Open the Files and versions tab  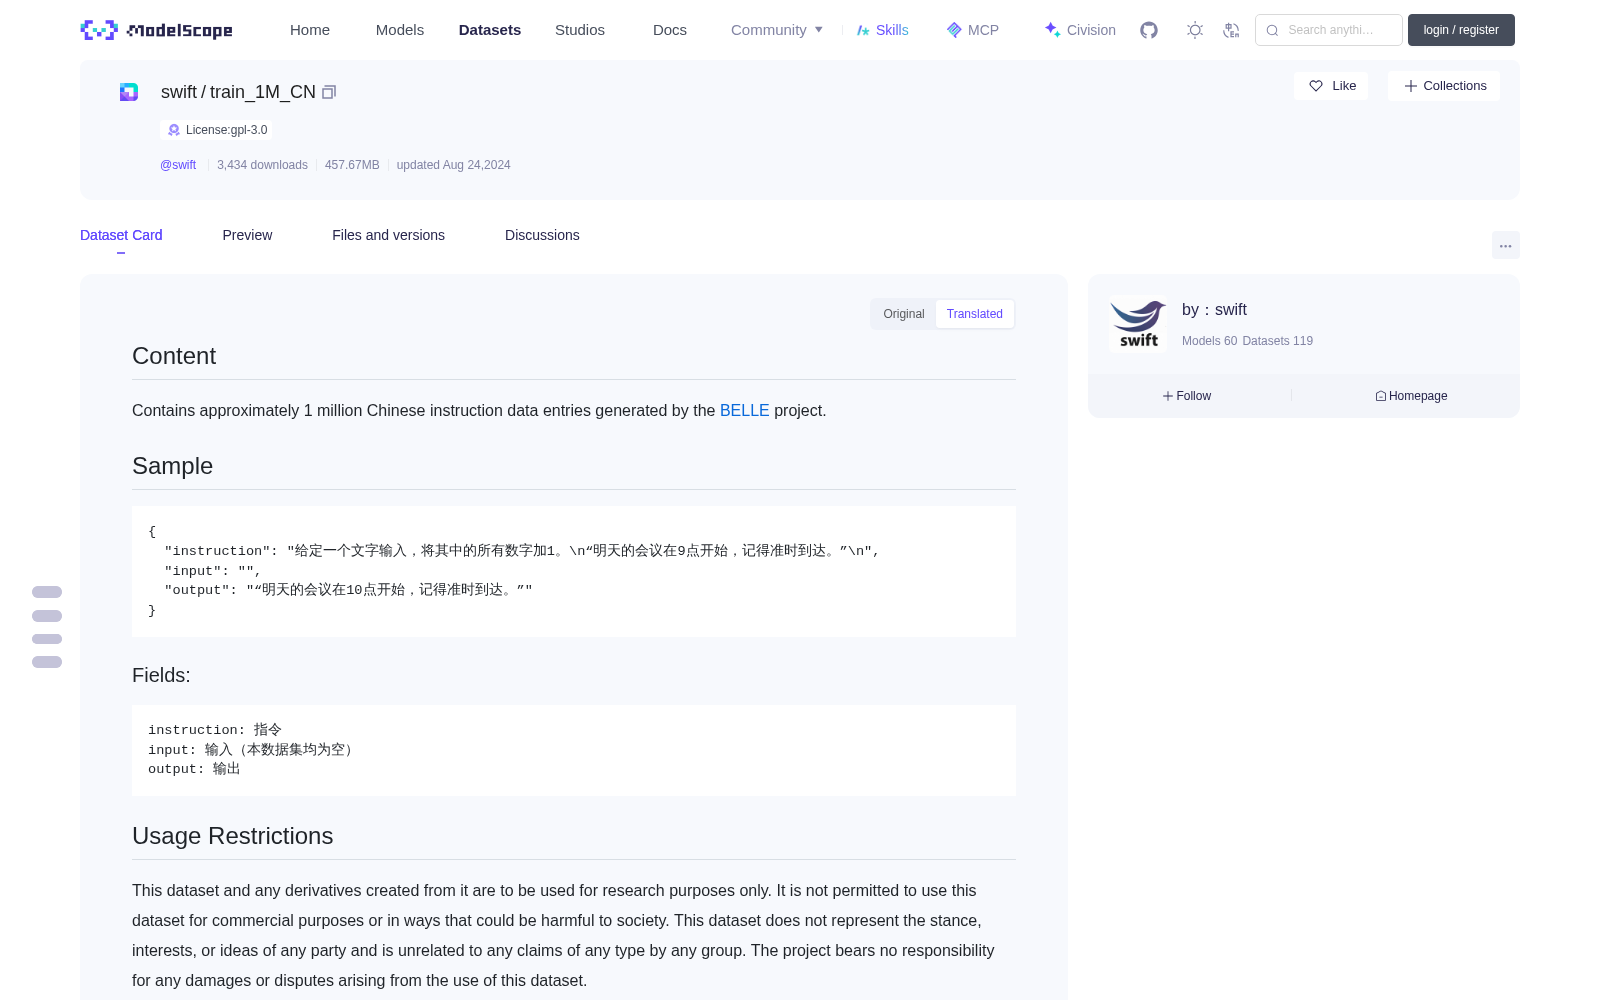388,235
